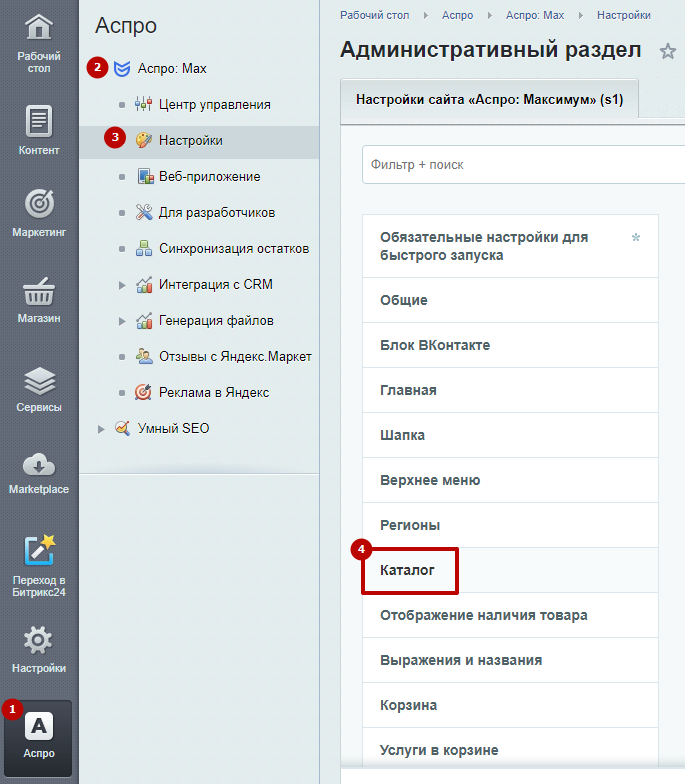Select Центр управления tree item
This screenshot has height=784, width=685.
215,104
